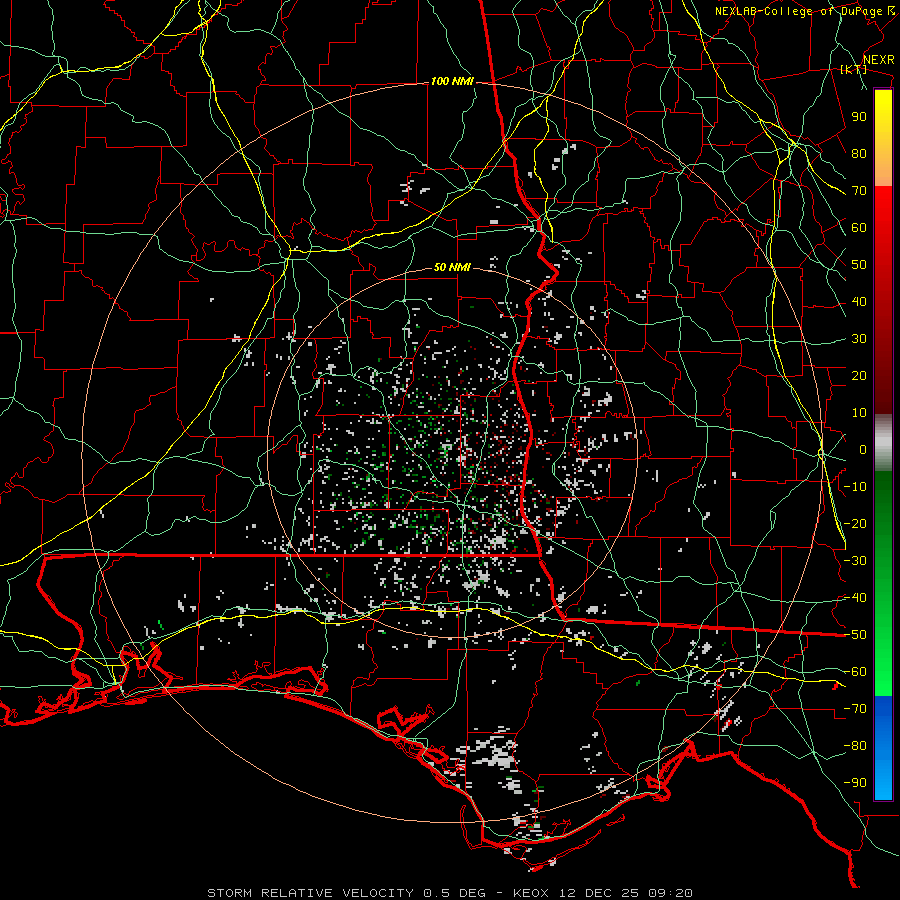900x900 pixels.
Task: Select the 10 value on velocity scale
Action: tap(859, 413)
